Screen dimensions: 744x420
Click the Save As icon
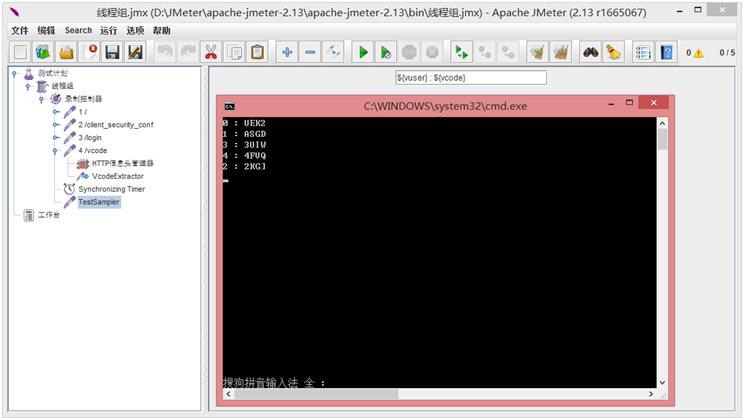coord(135,52)
